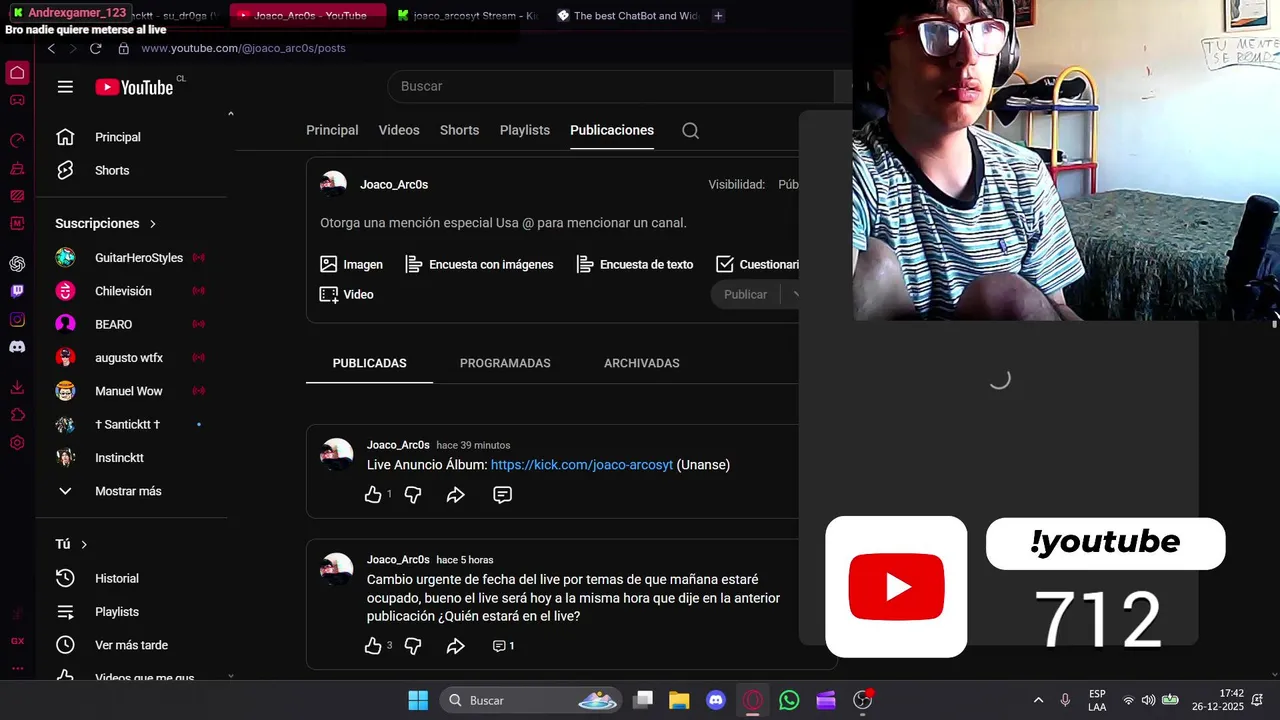
Task: Open Discord from the Opera sidebar
Action: pyautogui.click(x=17, y=347)
